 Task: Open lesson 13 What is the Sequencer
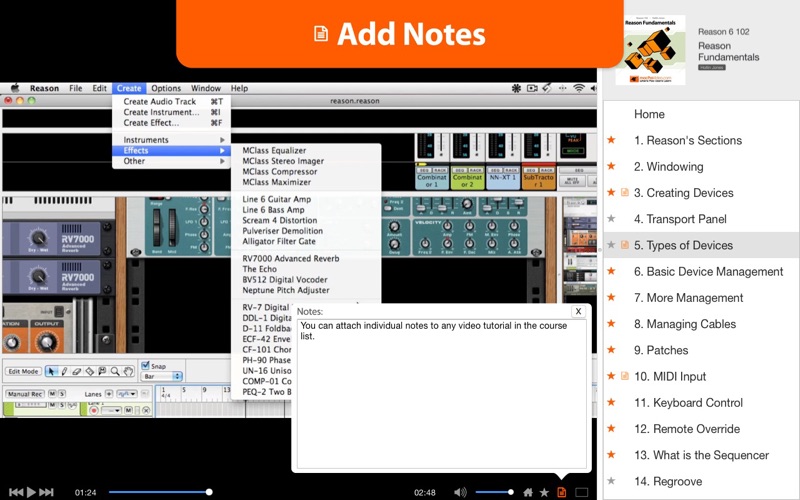click(702, 455)
